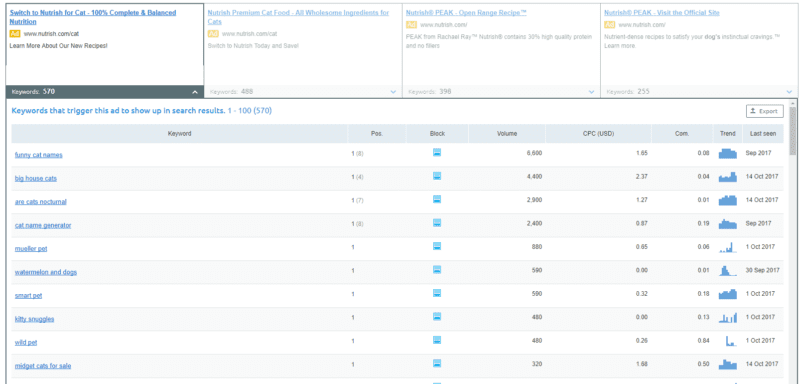Sort by the Pos. column header
This screenshot has width=800, height=384.
[x=377, y=134]
